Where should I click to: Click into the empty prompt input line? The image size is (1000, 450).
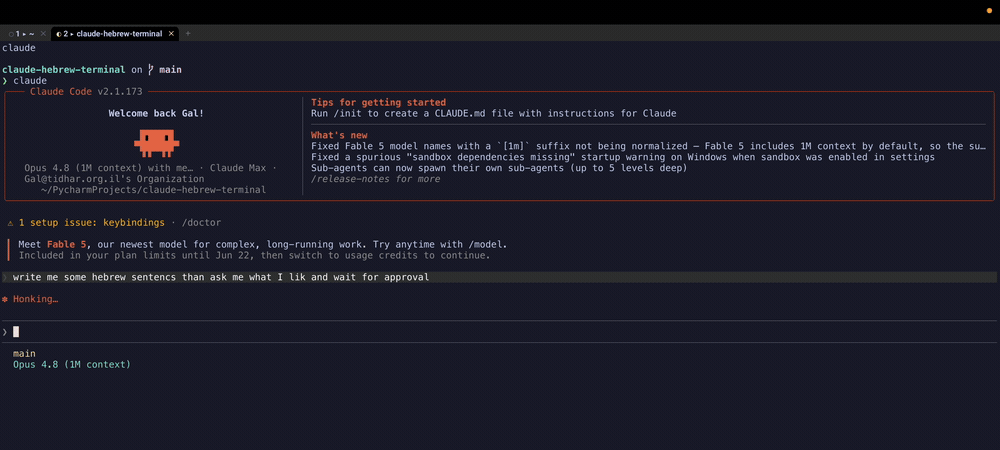tap(500, 331)
